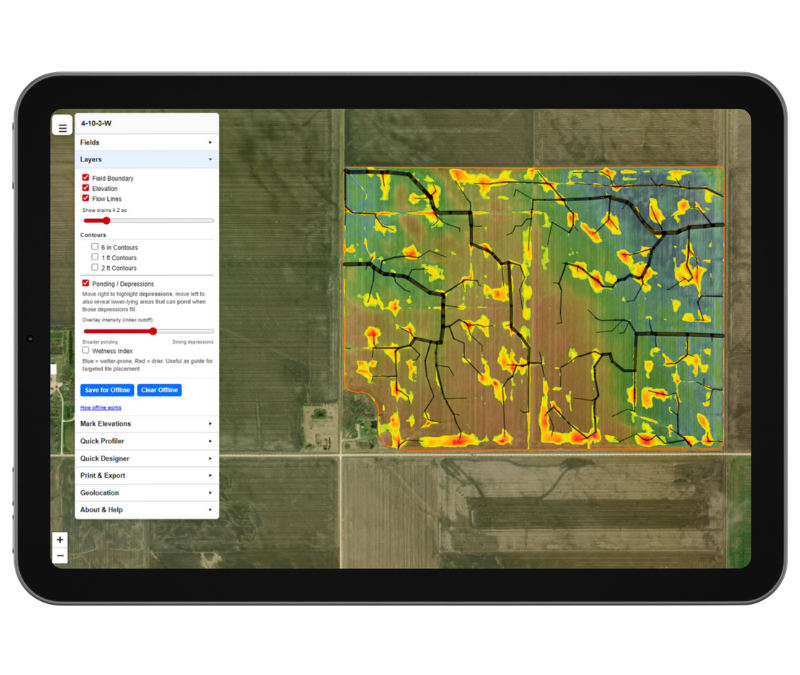
Task: Click the map zoom out minus button
Action: click(x=60, y=555)
